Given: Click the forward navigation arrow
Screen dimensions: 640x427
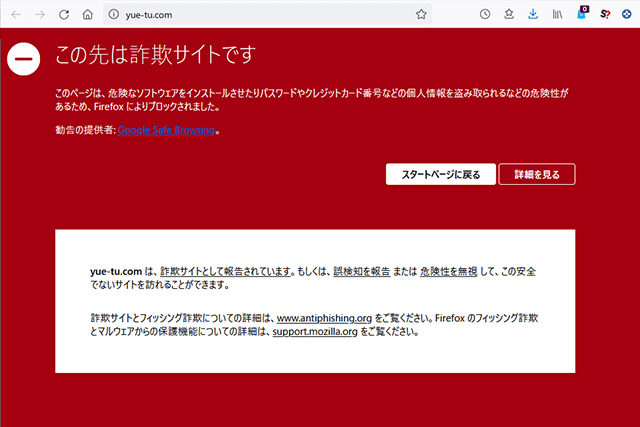Looking at the screenshot, I should [40, 15].
